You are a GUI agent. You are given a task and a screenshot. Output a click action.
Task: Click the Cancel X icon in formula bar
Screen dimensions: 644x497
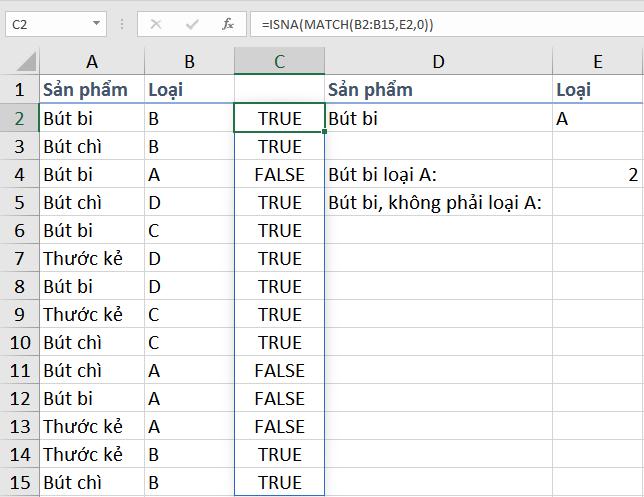point(155,23)
